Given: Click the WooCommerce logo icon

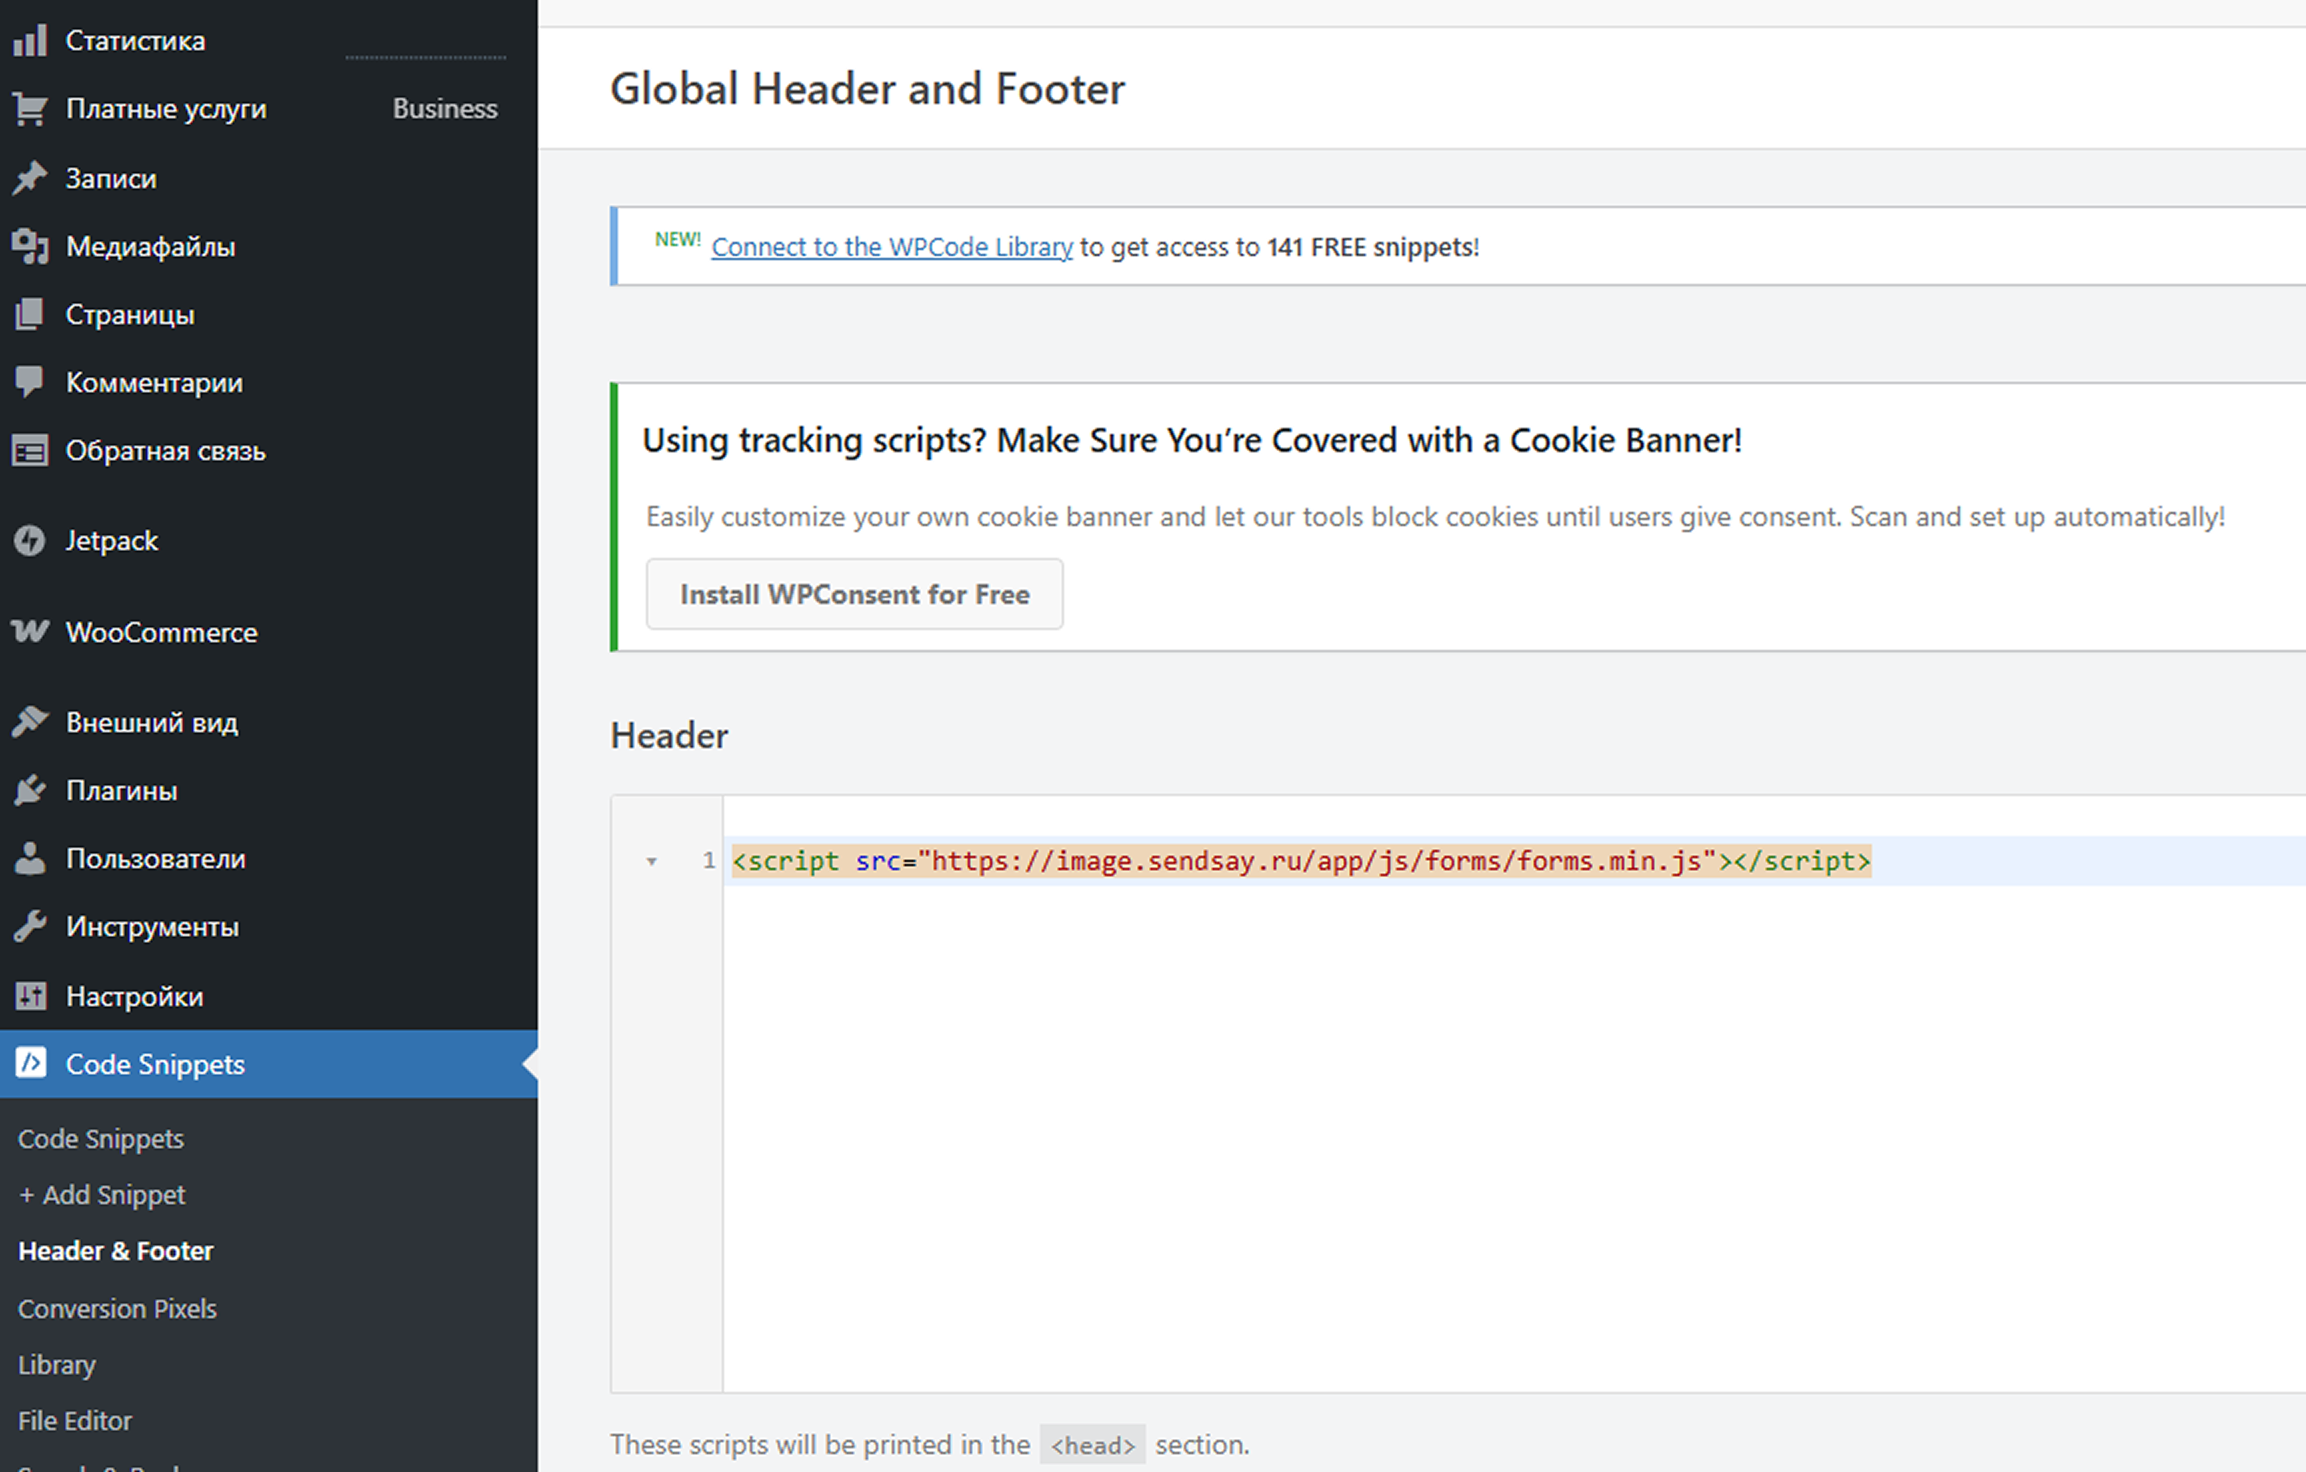Looking at the screenshot, I should pos(30,632).
